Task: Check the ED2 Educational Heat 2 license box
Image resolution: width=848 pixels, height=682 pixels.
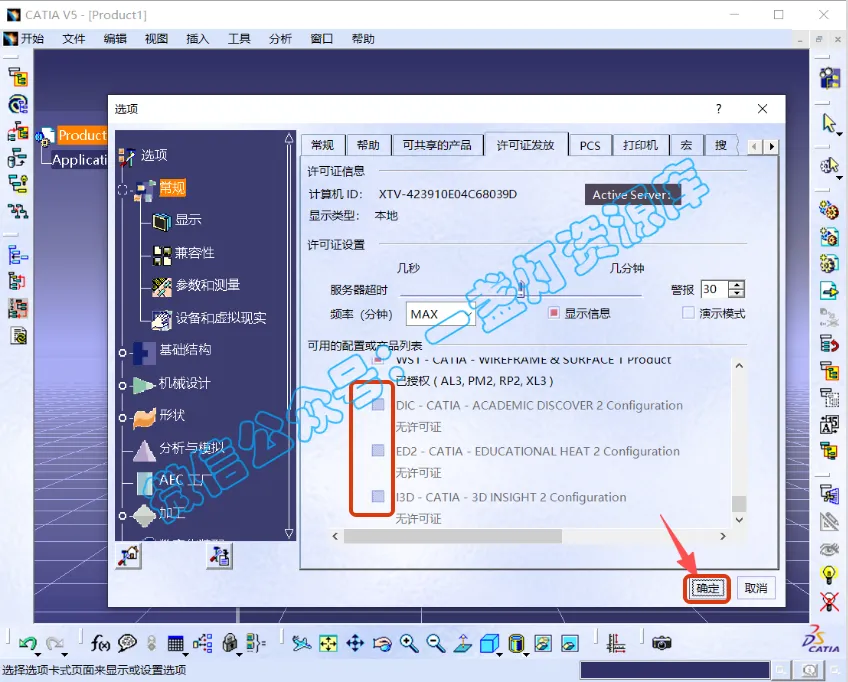Action: click(x=378, y=451)
